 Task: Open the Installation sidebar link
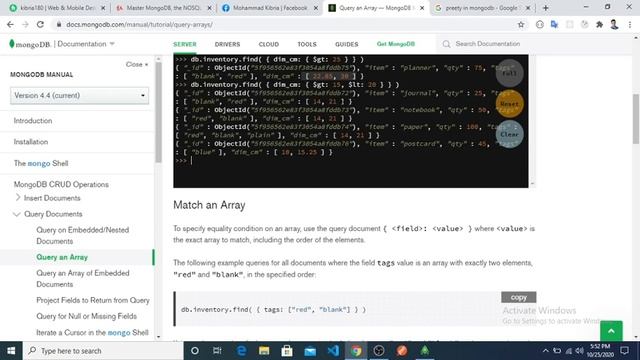point(31,142)
